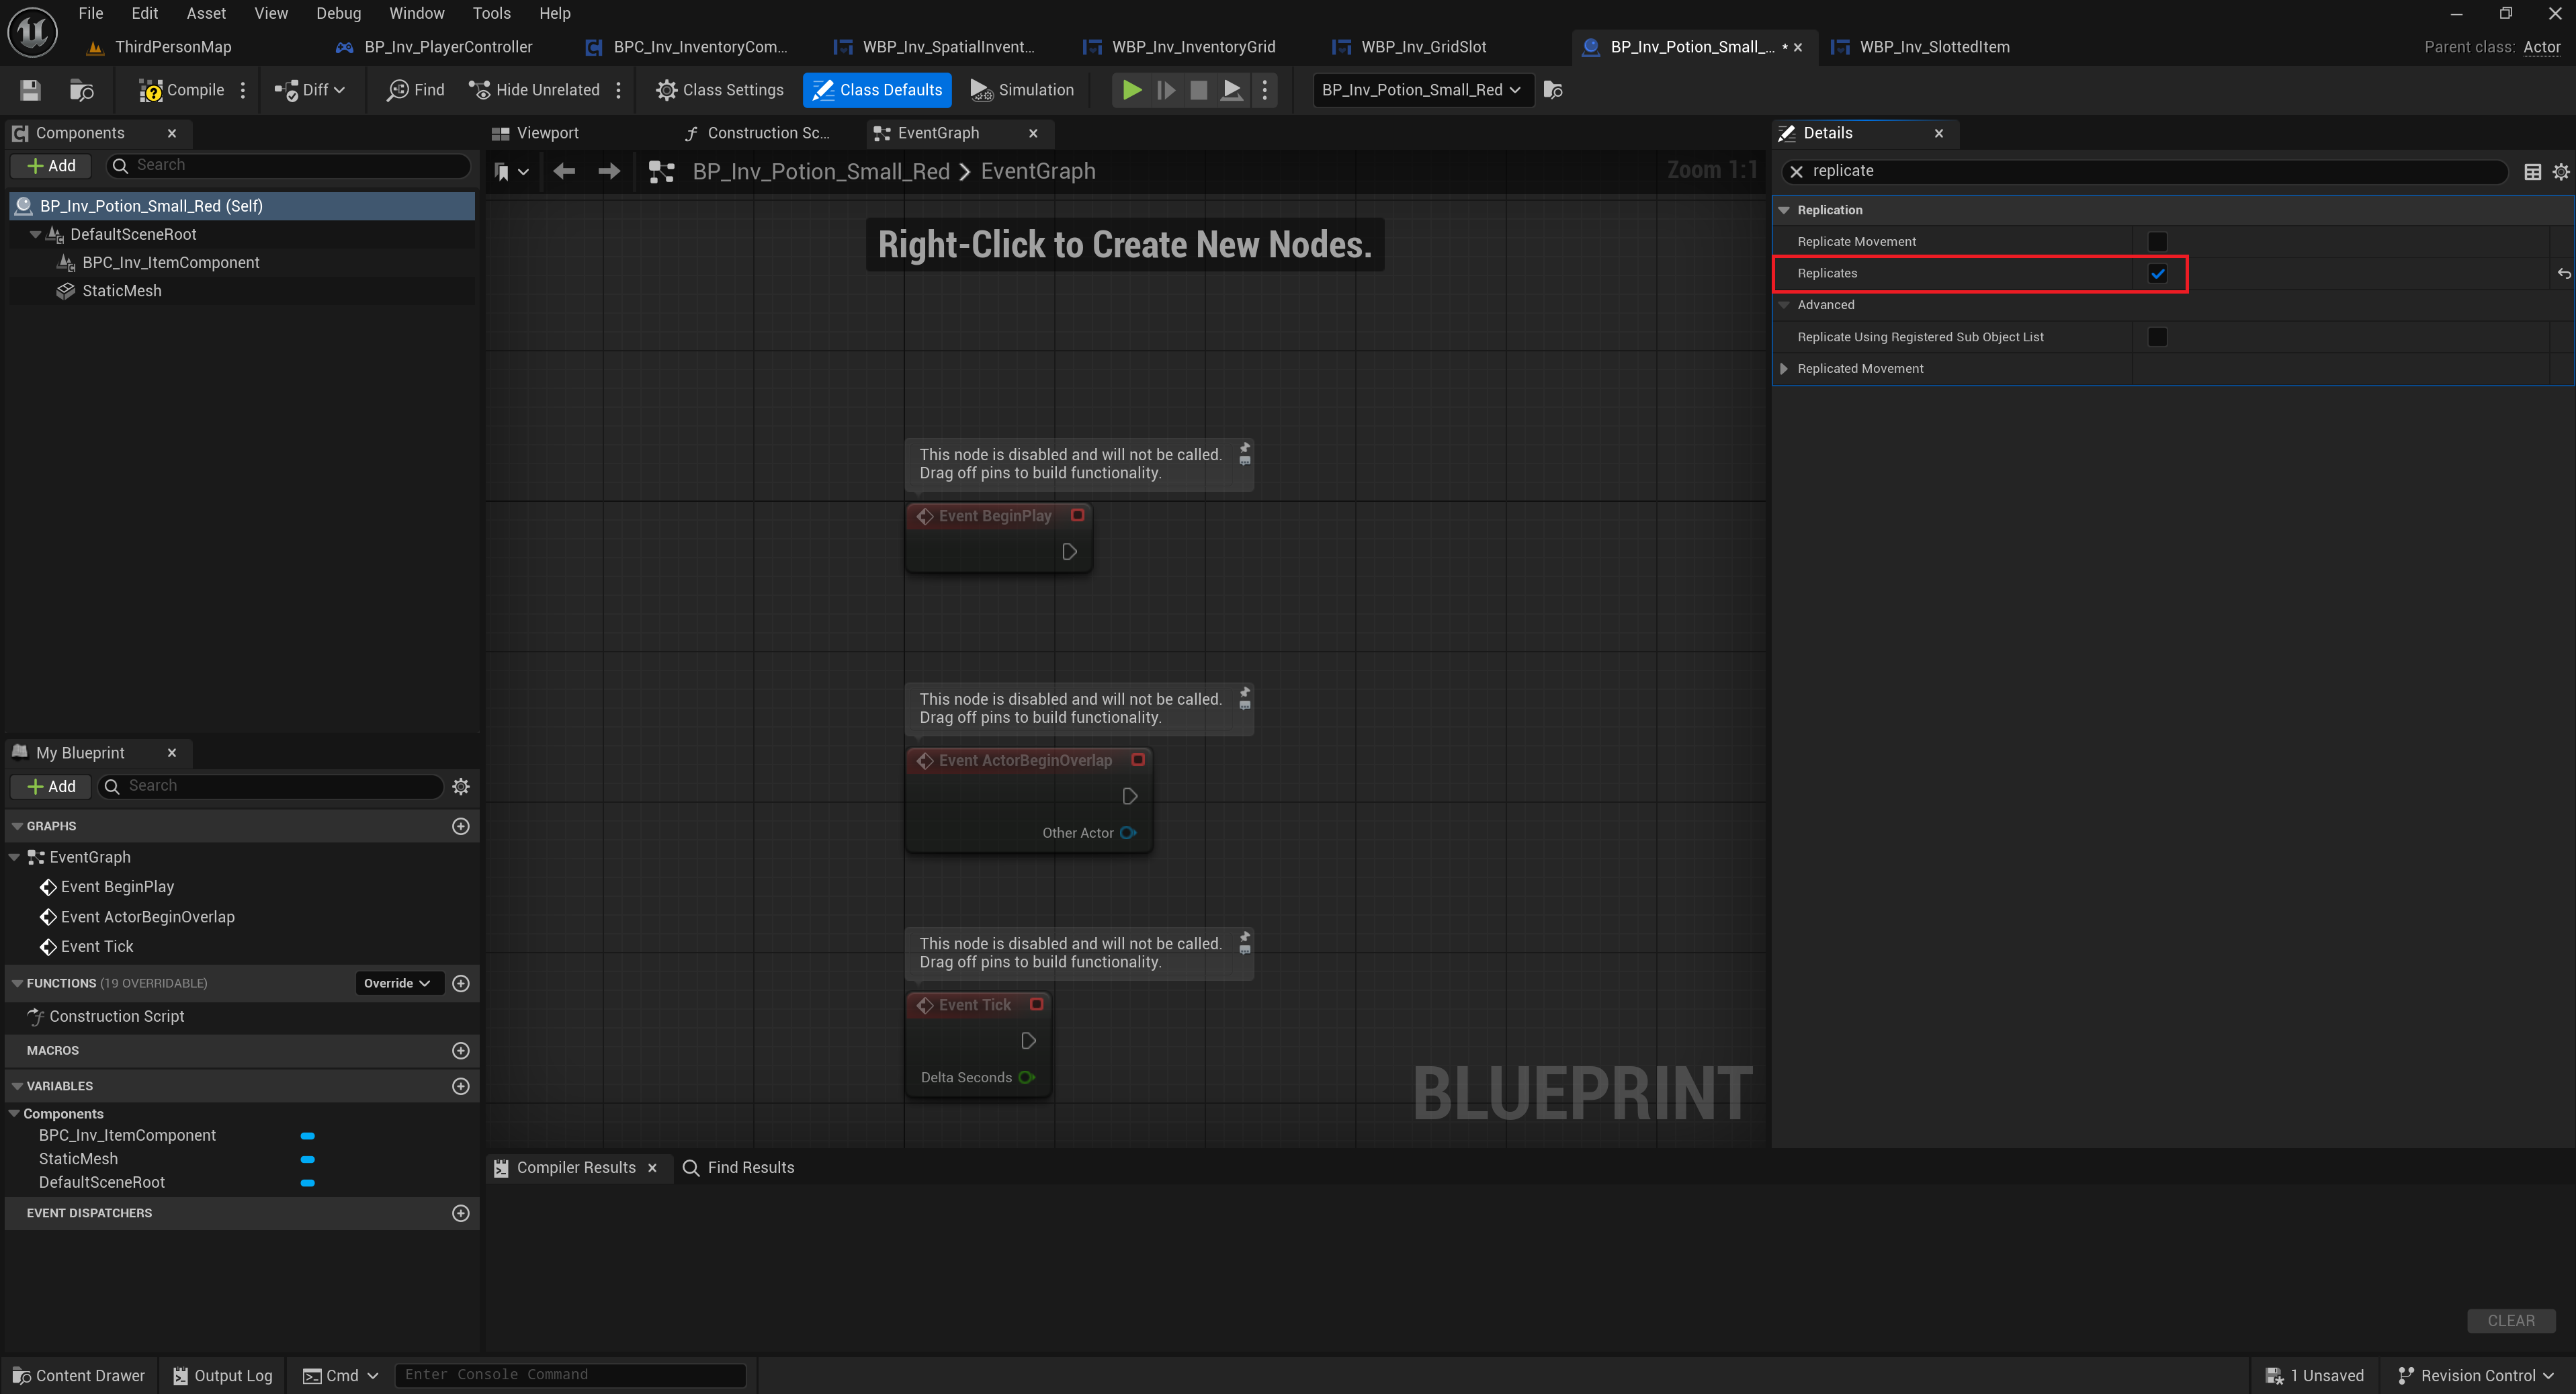
Task: Enable the Replicate Movement checkbox
Action: (x=2157, y=242)
